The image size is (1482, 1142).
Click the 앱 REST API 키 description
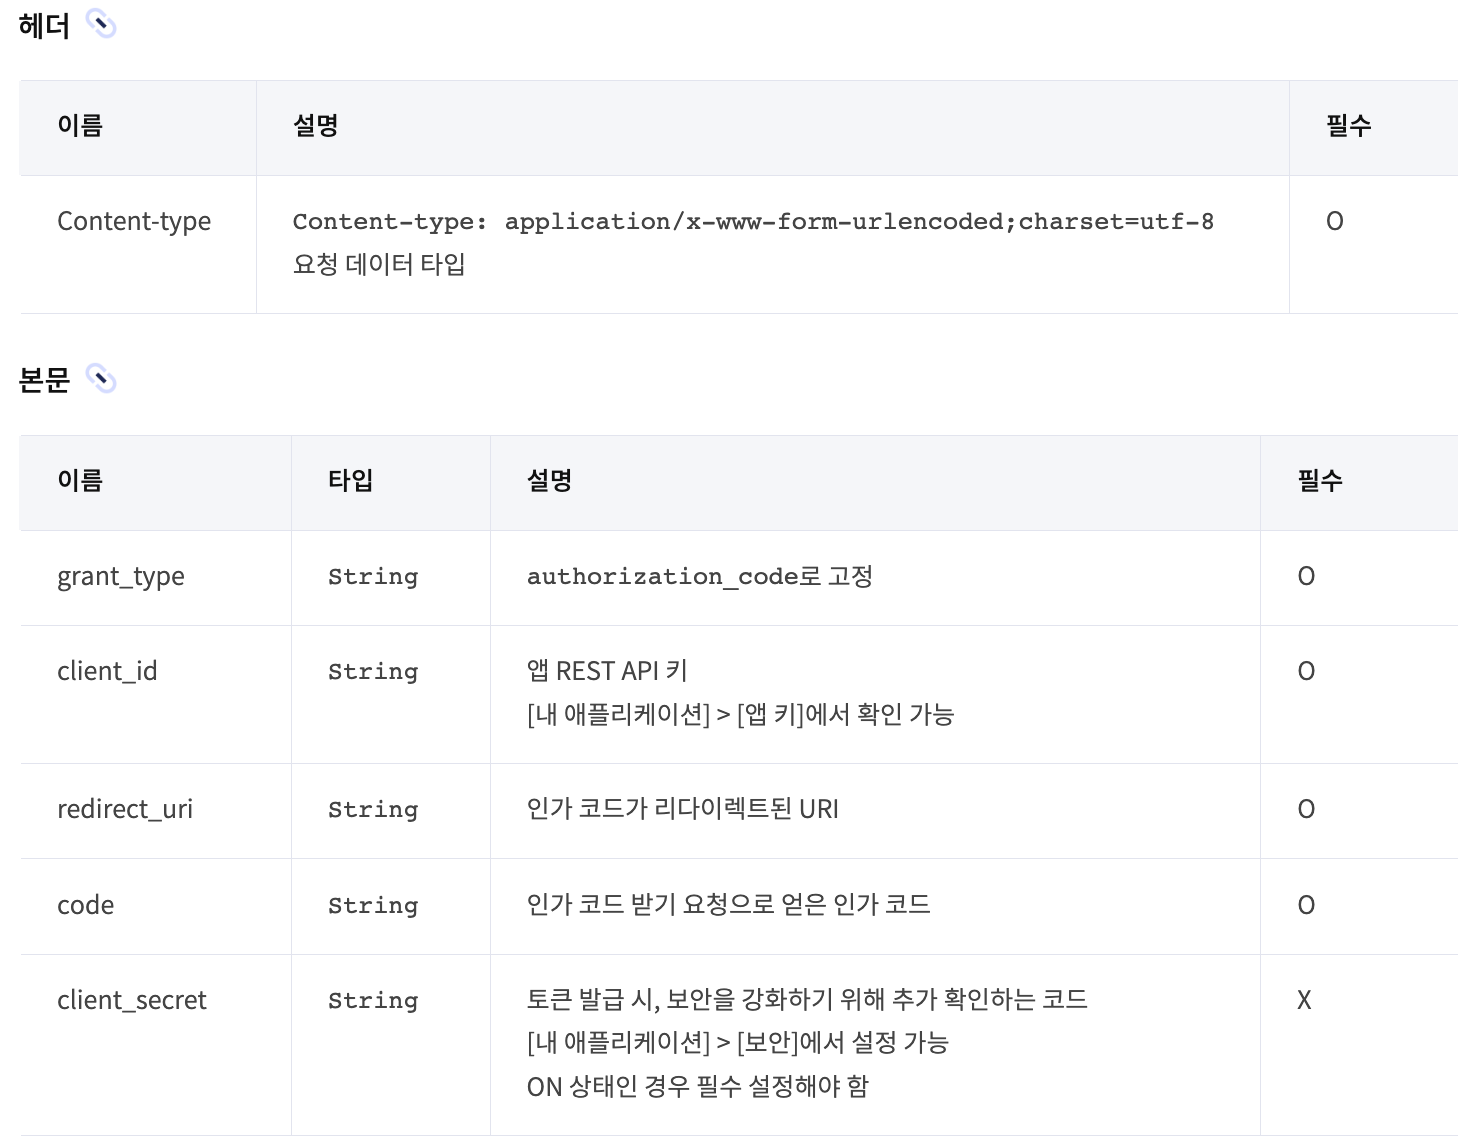(607, 671)
